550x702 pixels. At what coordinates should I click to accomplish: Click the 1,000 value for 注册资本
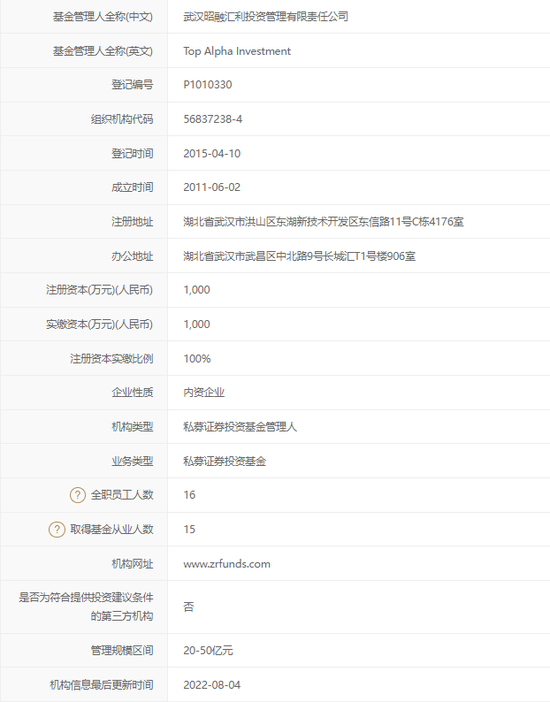point(197,290)
